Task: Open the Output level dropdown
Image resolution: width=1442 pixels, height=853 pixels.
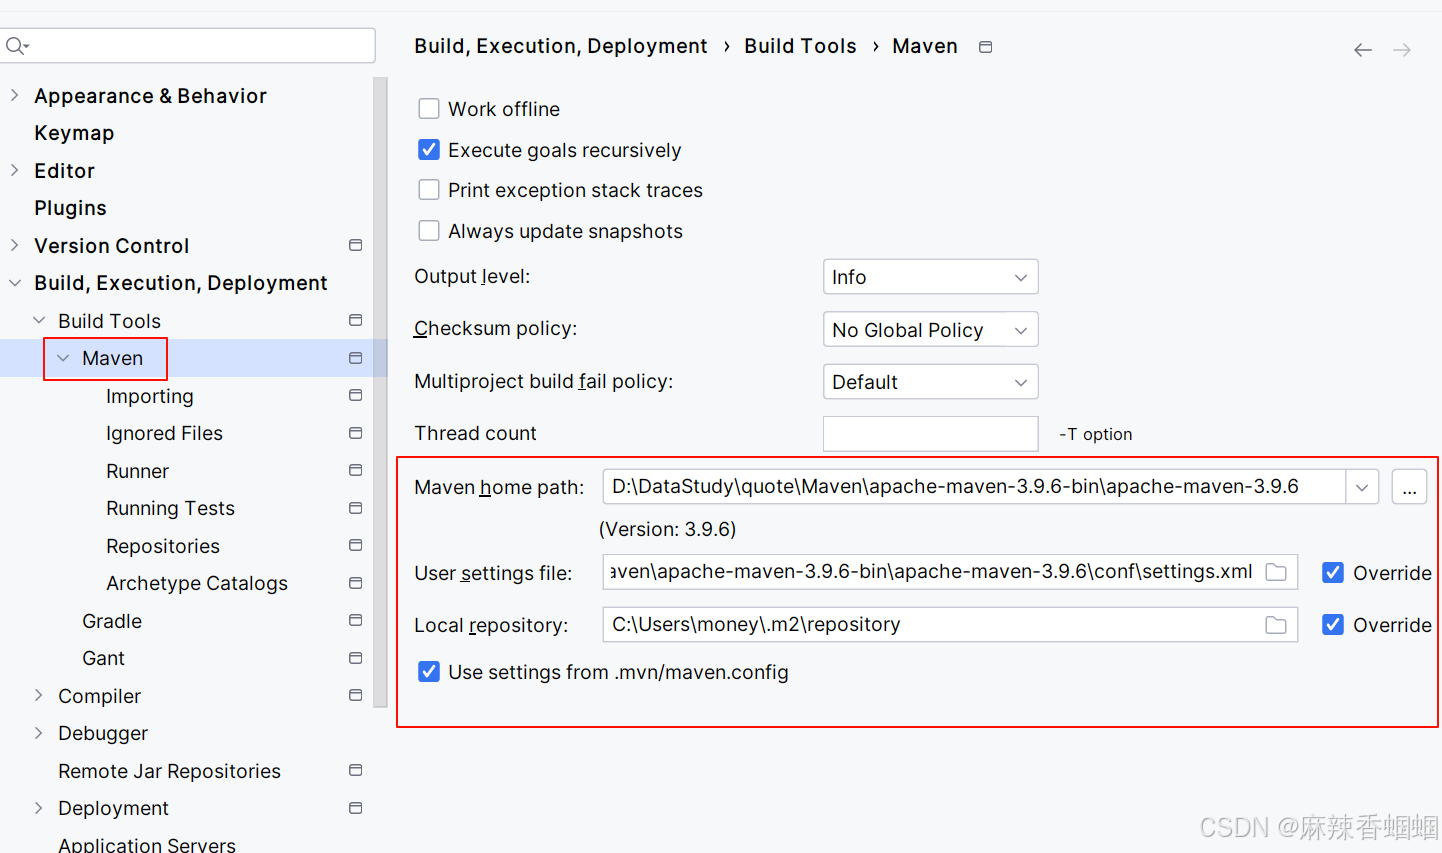Action: pos(930,277)
